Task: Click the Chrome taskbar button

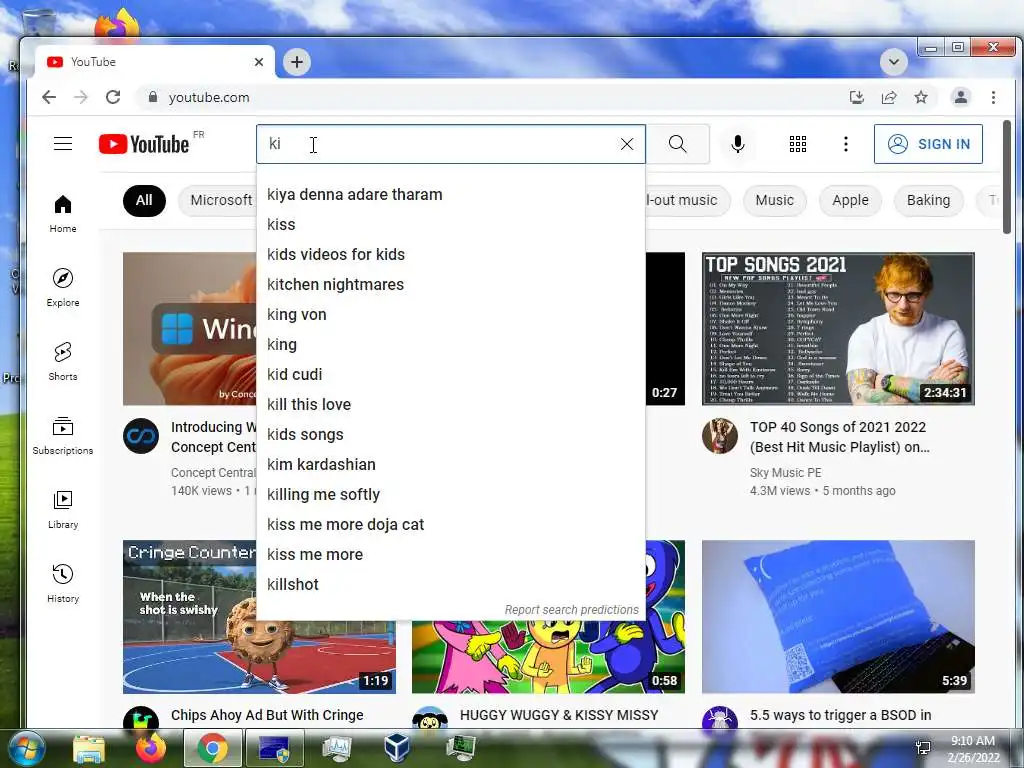Action: pyautogui.click(x=212, y=748)
